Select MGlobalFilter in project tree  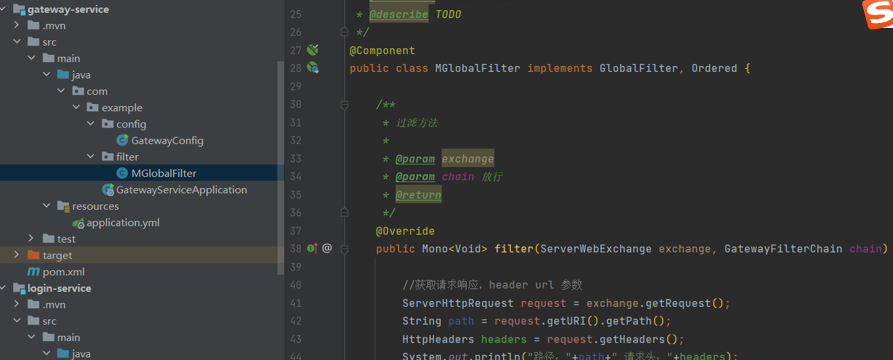click(x=163, y=173)
